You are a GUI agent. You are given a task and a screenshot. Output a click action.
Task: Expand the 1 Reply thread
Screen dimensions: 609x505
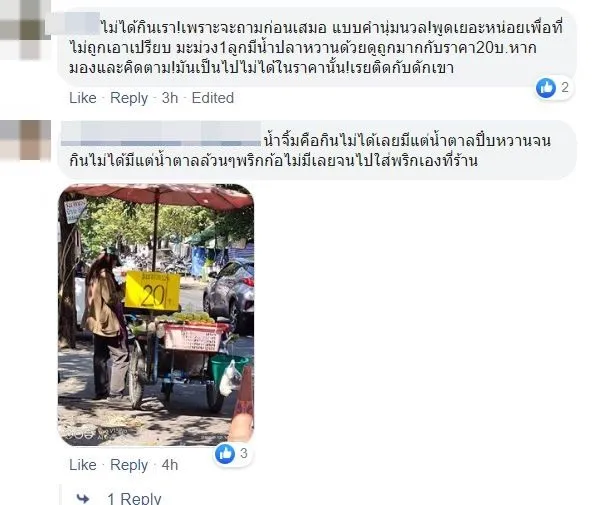point(134,498)
